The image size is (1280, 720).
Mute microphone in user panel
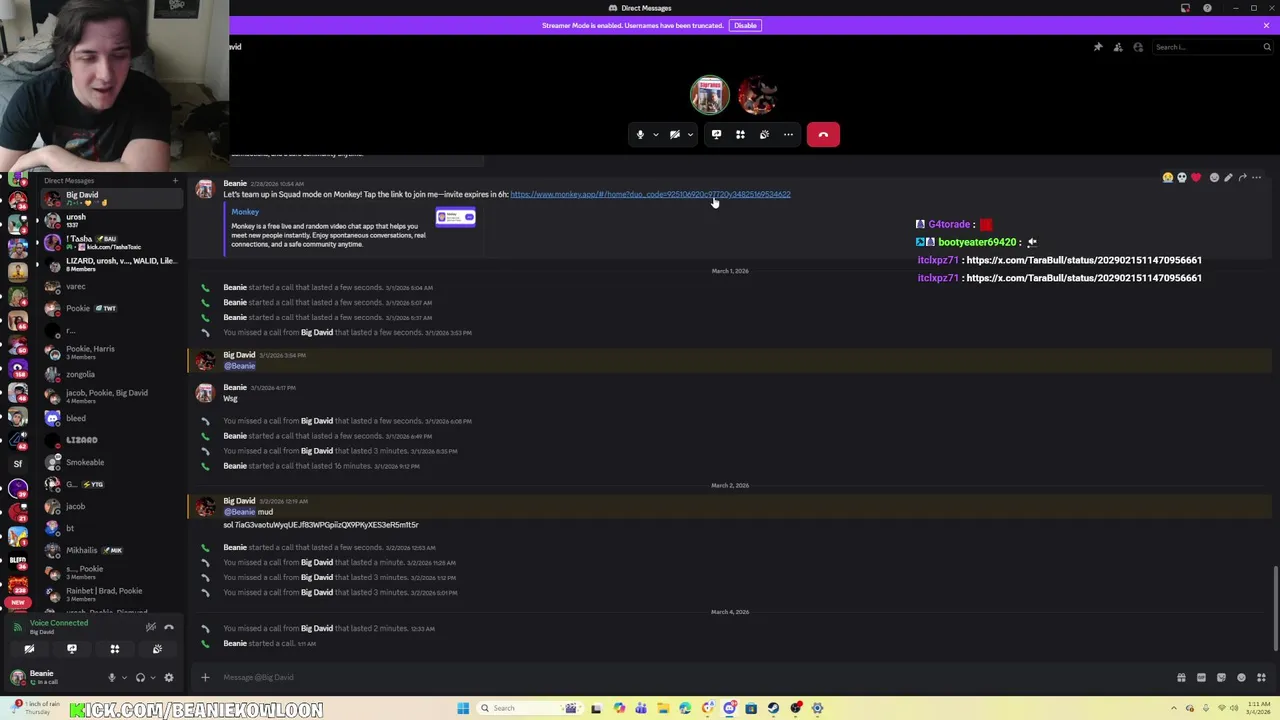click(x=112, y=678)
